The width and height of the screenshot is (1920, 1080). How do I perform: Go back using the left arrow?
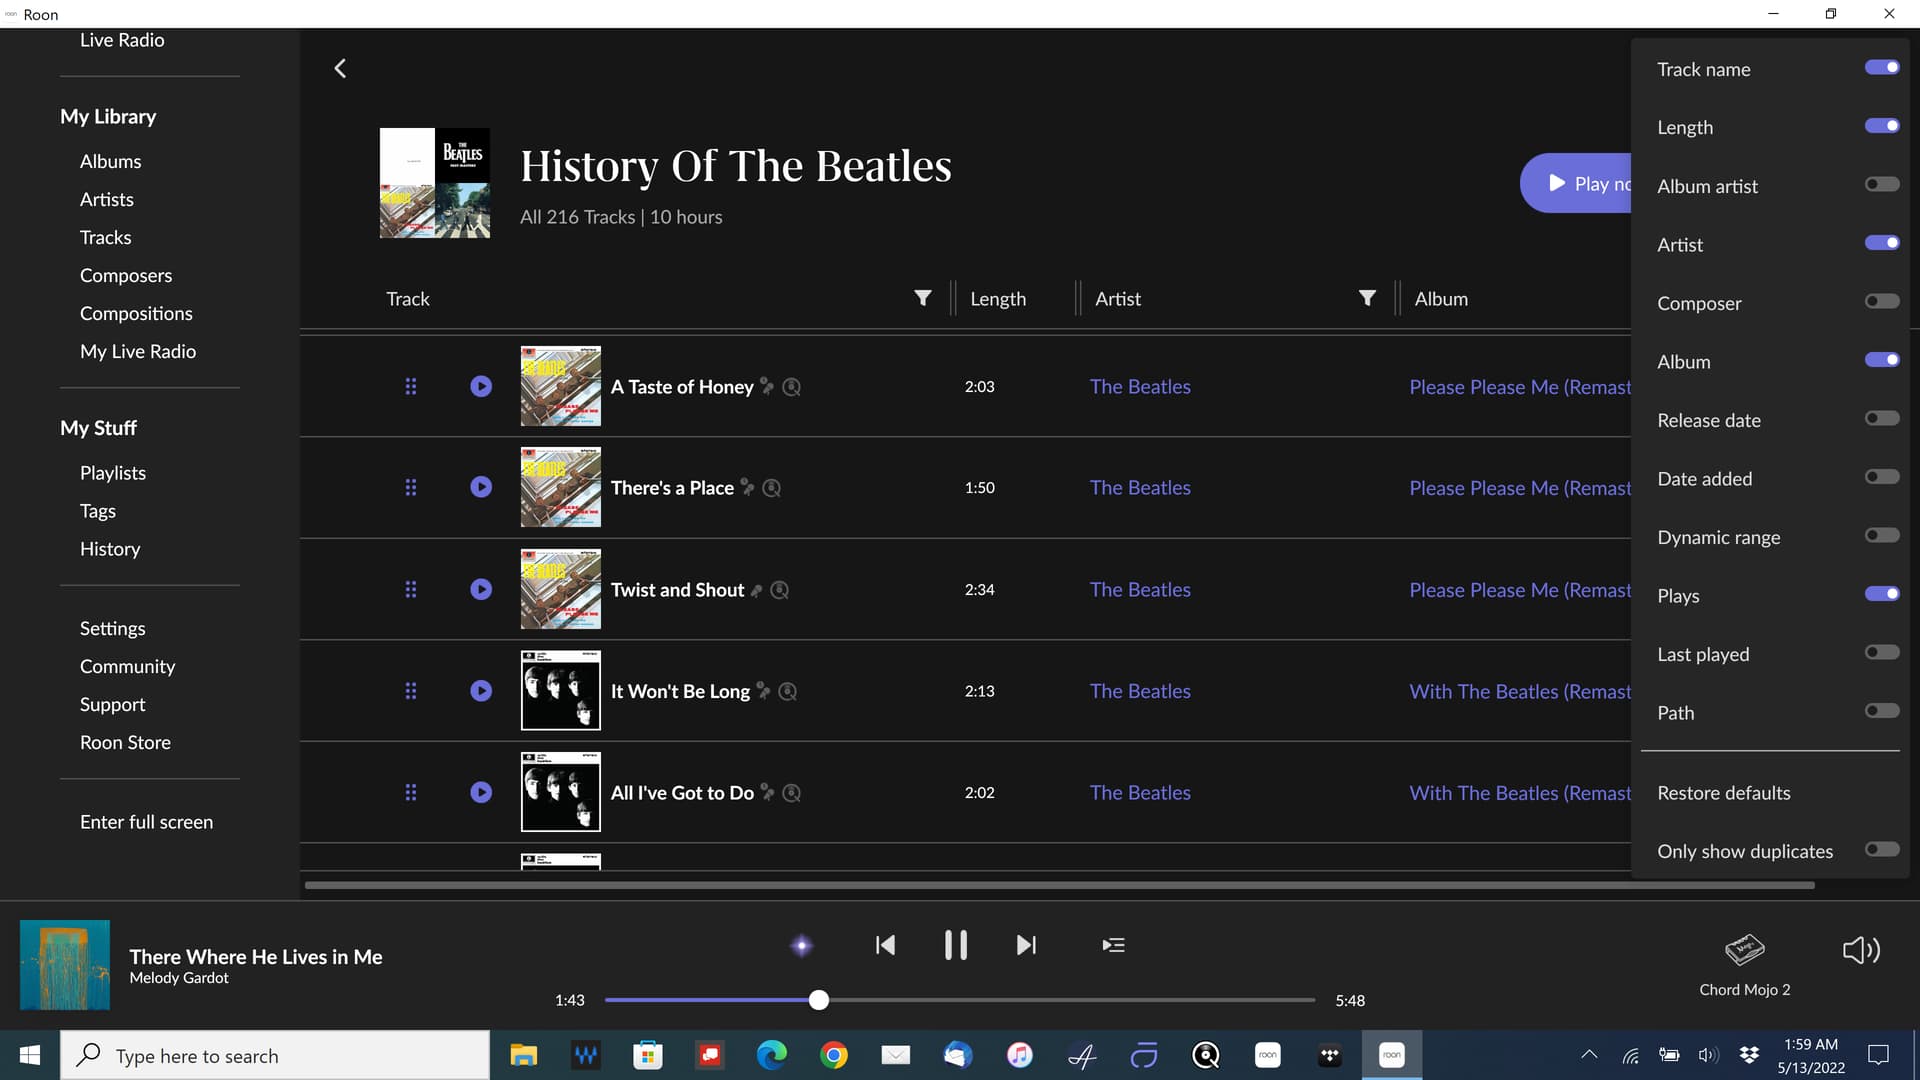coord(340,68)
